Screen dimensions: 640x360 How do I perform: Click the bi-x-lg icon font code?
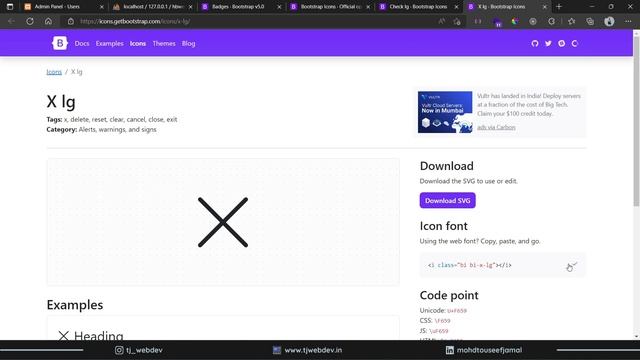pyautogui.click(x=469, y=265)
